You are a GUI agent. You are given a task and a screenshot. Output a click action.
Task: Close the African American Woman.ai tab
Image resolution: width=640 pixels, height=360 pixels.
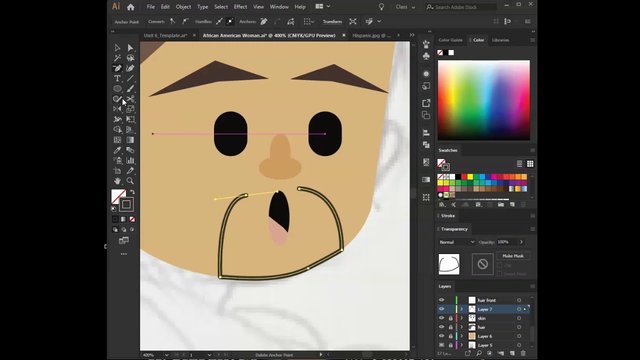point(344,36)
